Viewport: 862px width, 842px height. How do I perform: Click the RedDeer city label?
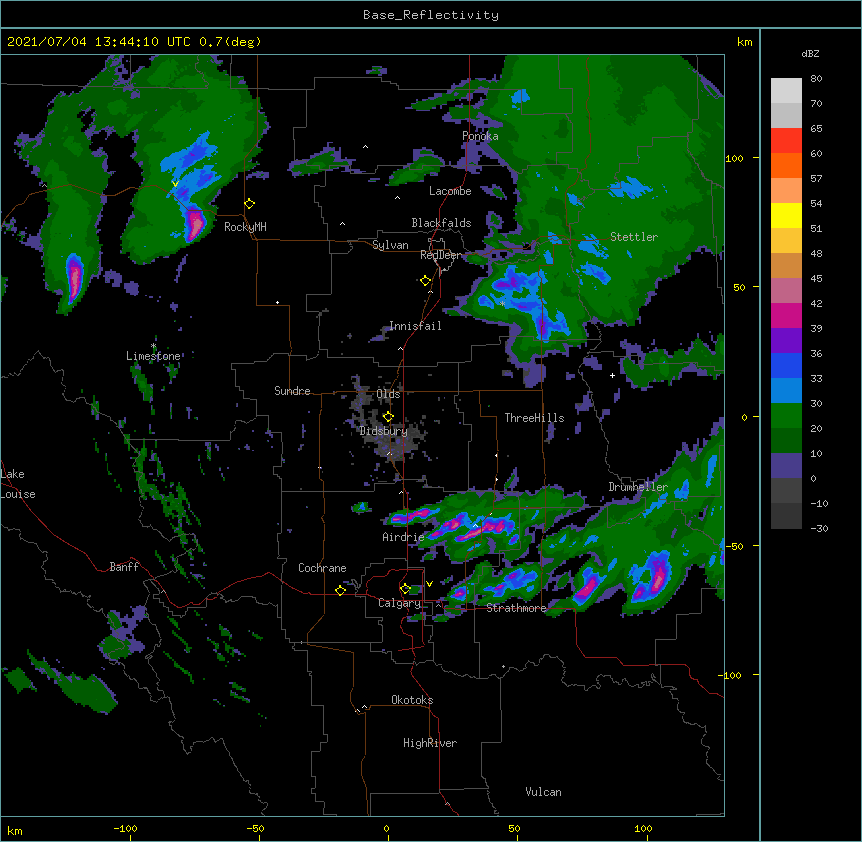coord(441,255)
